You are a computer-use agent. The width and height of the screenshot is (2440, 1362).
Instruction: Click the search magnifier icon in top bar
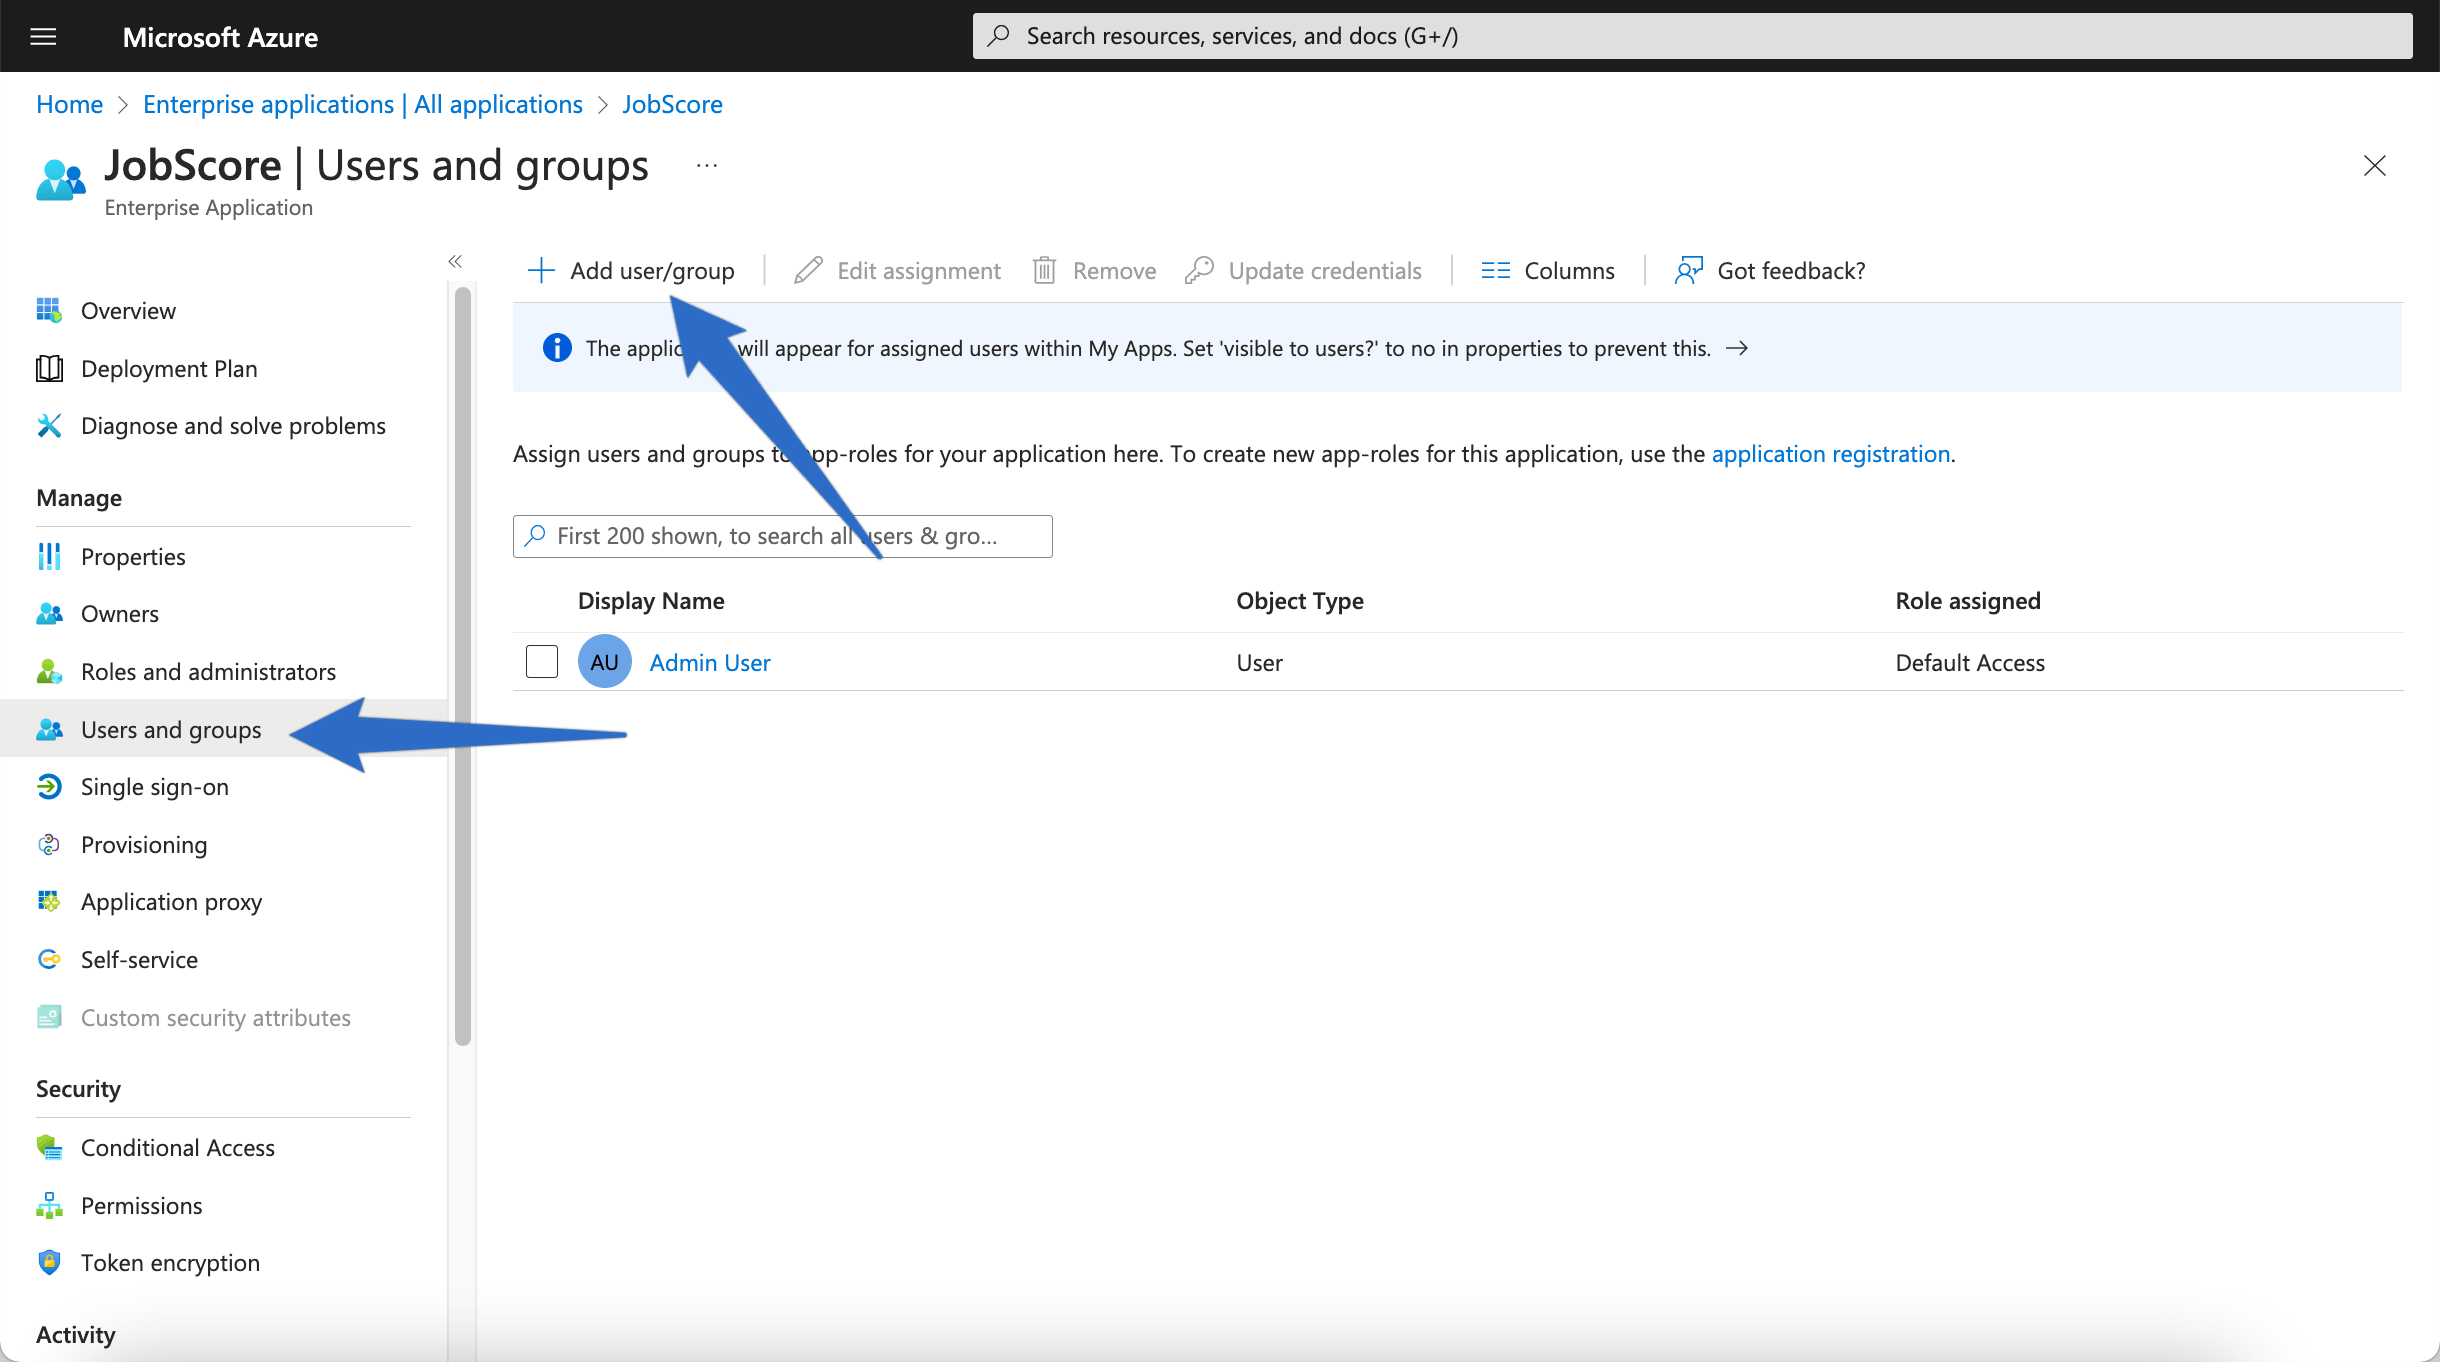tap(998, 36)
